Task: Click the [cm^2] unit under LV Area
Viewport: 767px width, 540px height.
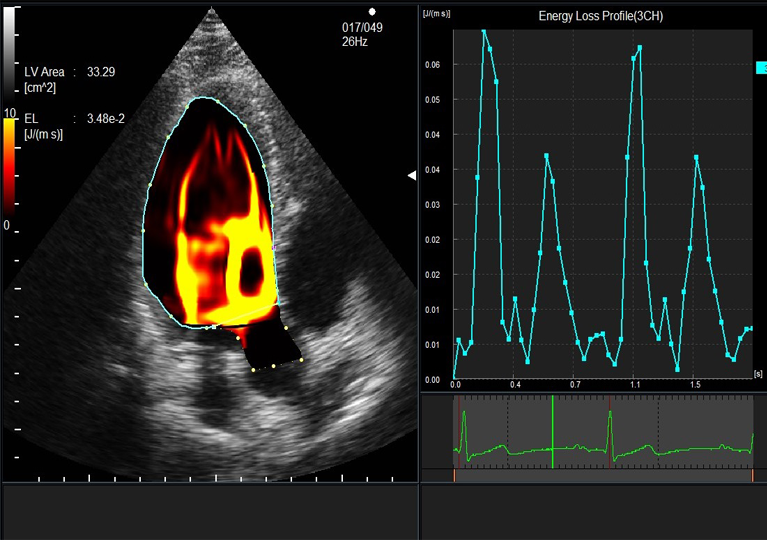Action: coord(40,88)
